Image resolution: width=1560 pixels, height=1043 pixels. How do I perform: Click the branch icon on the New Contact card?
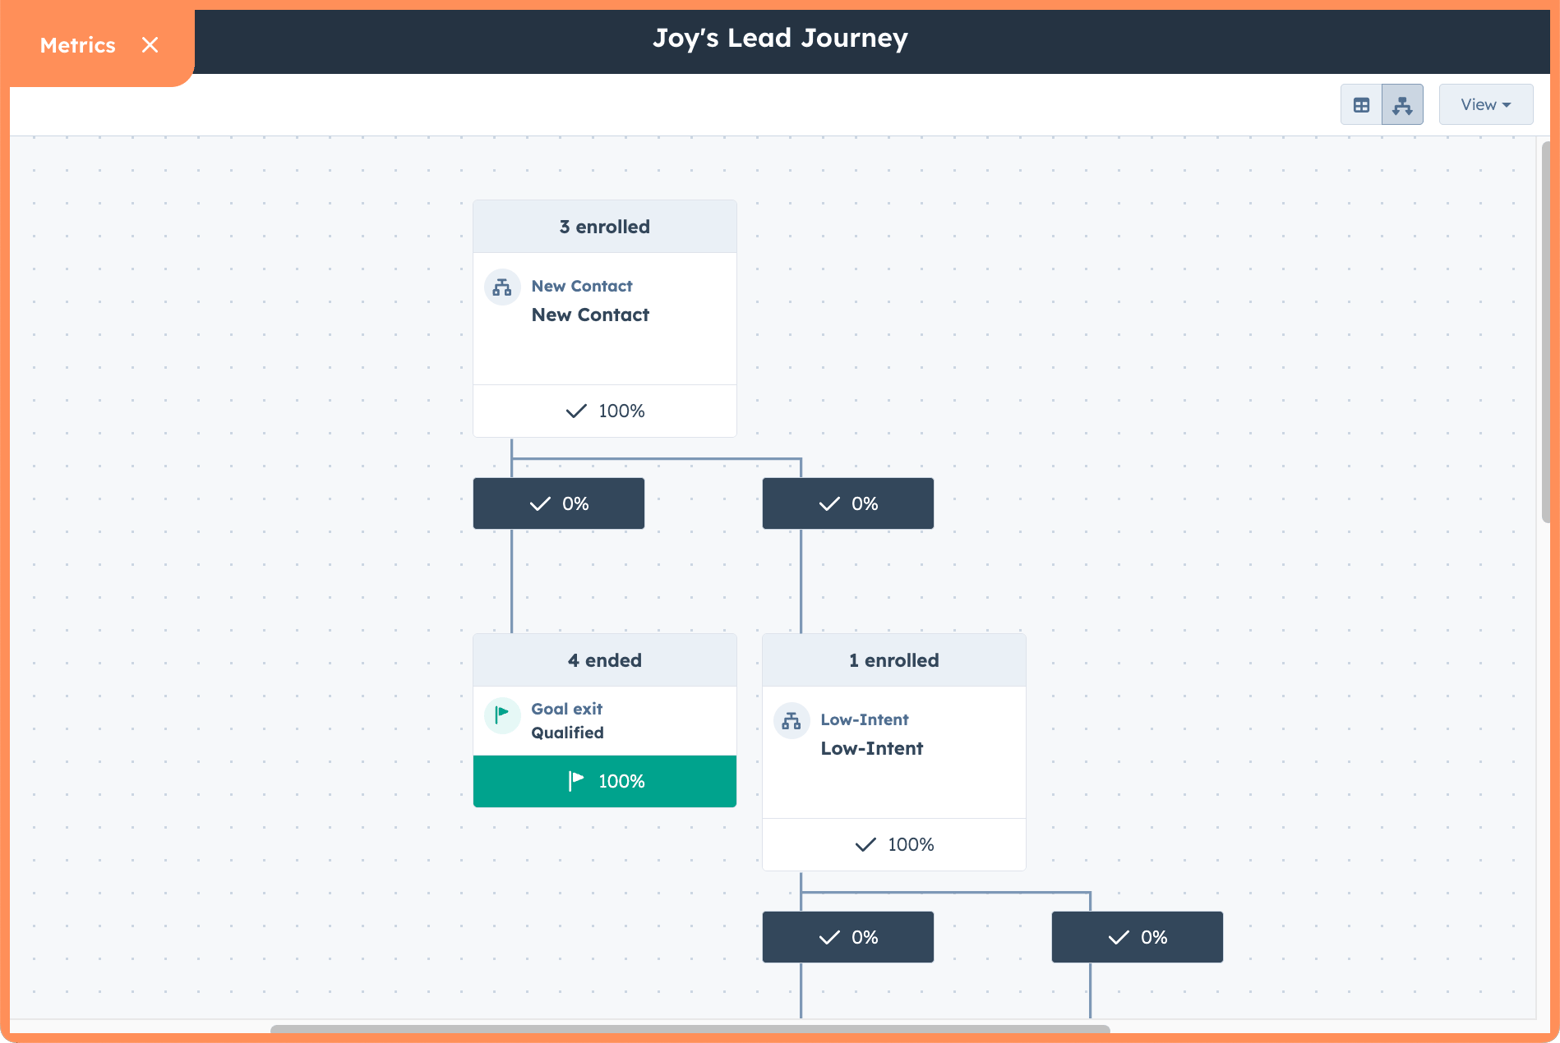(x=502, y=287)
